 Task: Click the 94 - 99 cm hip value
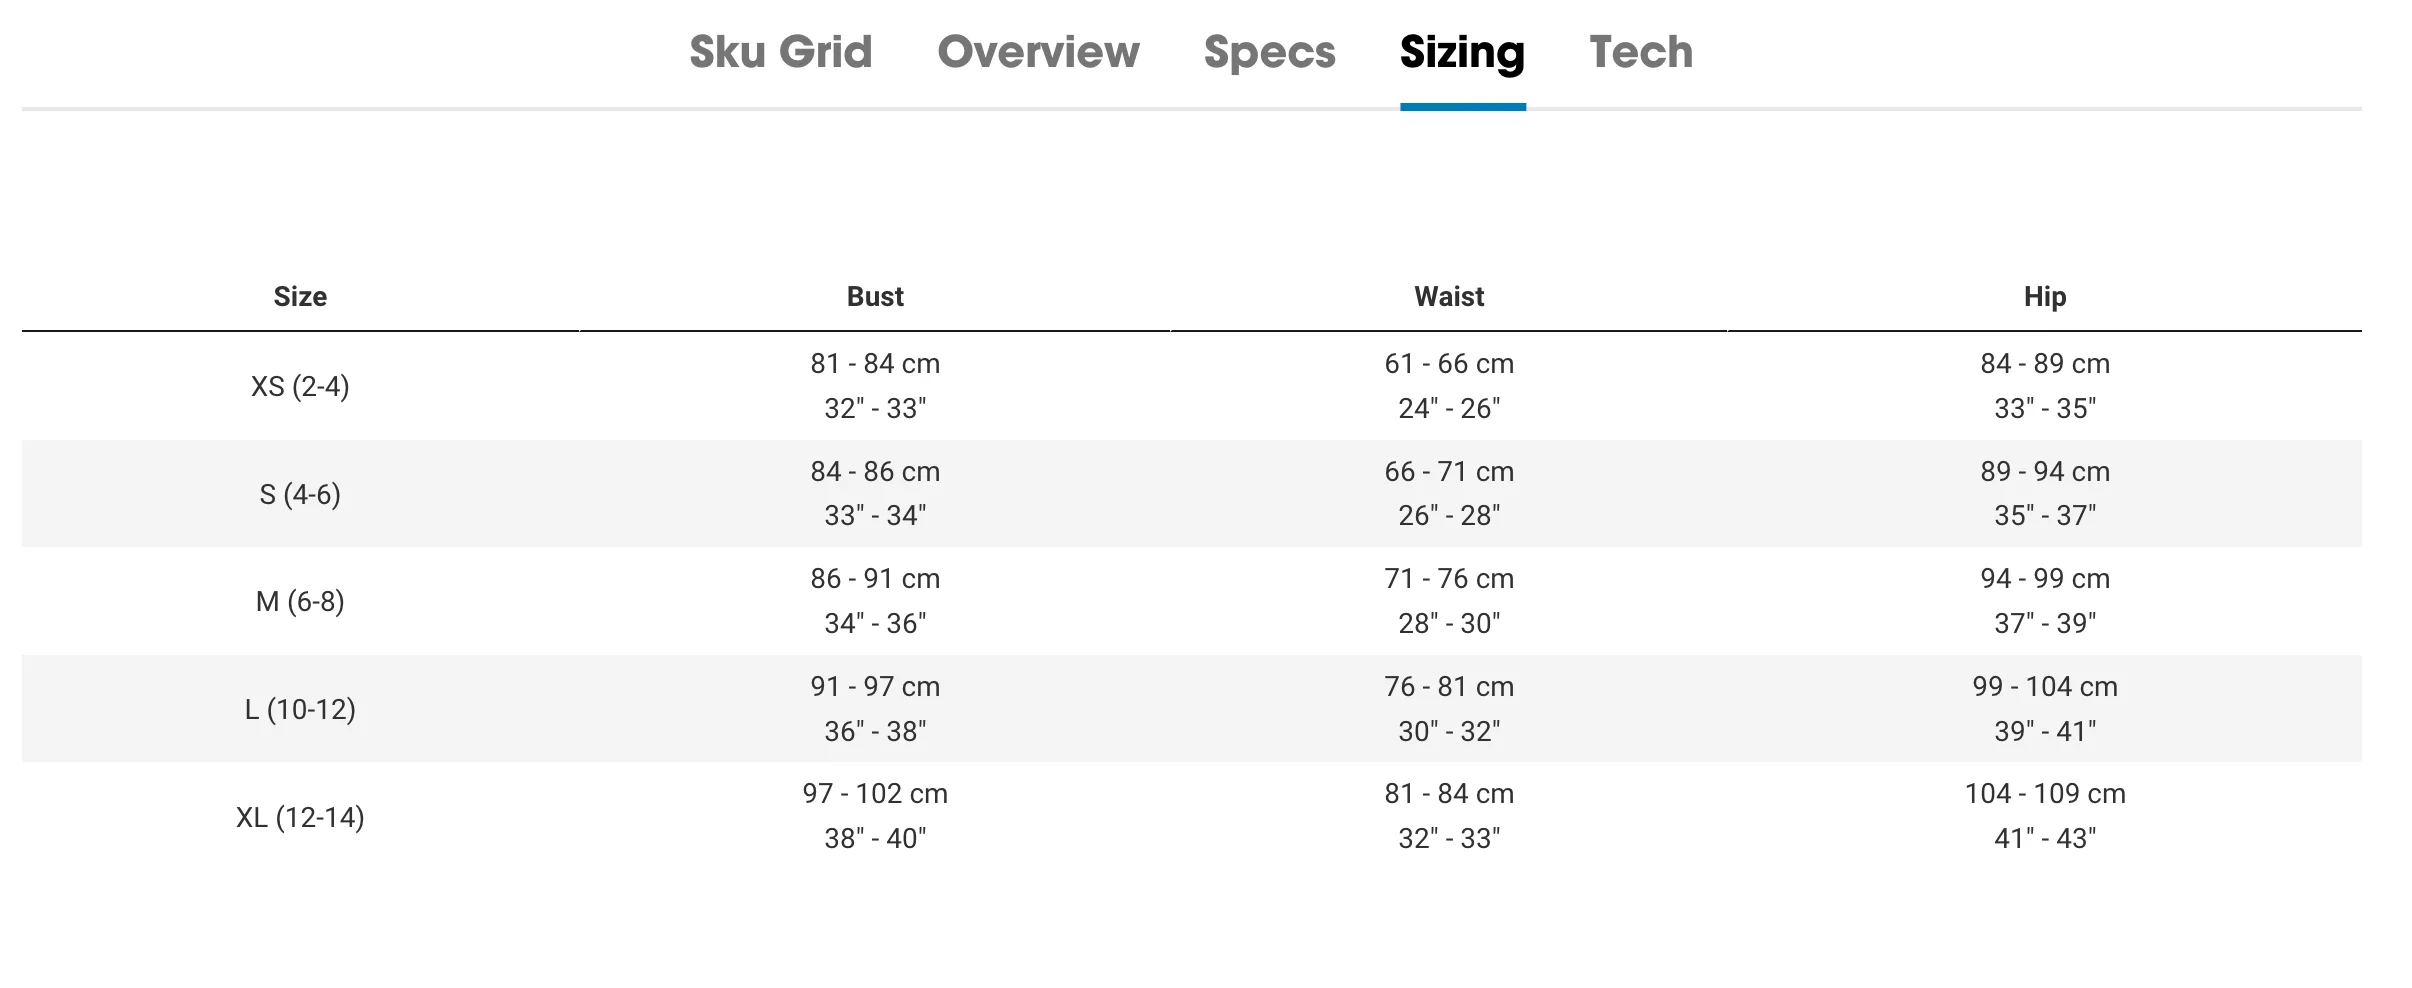2045,578
